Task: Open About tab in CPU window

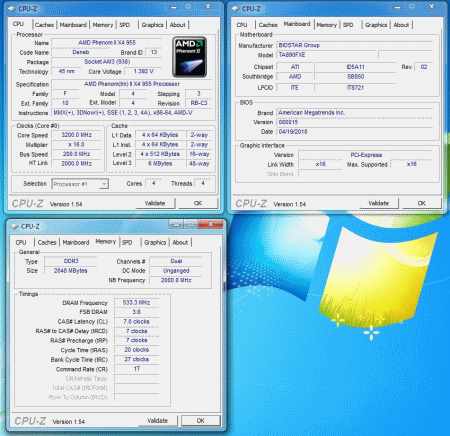Action: pos(178,25)
